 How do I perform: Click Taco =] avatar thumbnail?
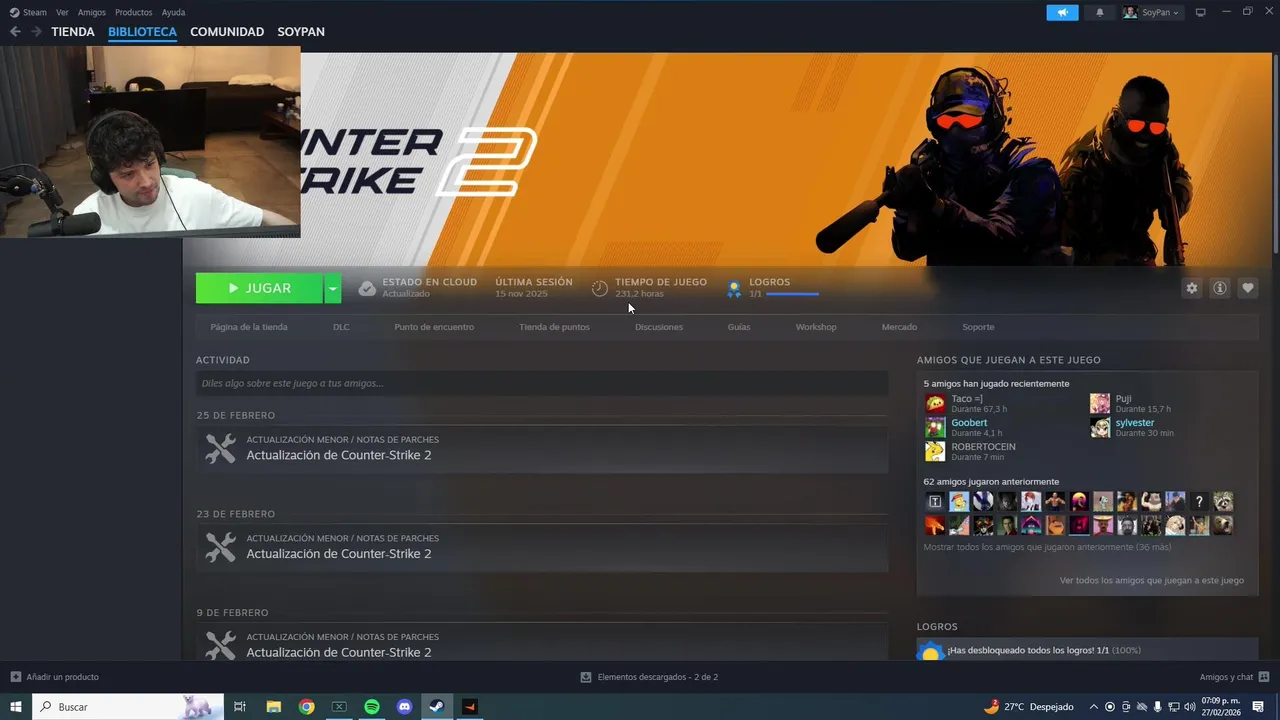(x=935, y=404)
